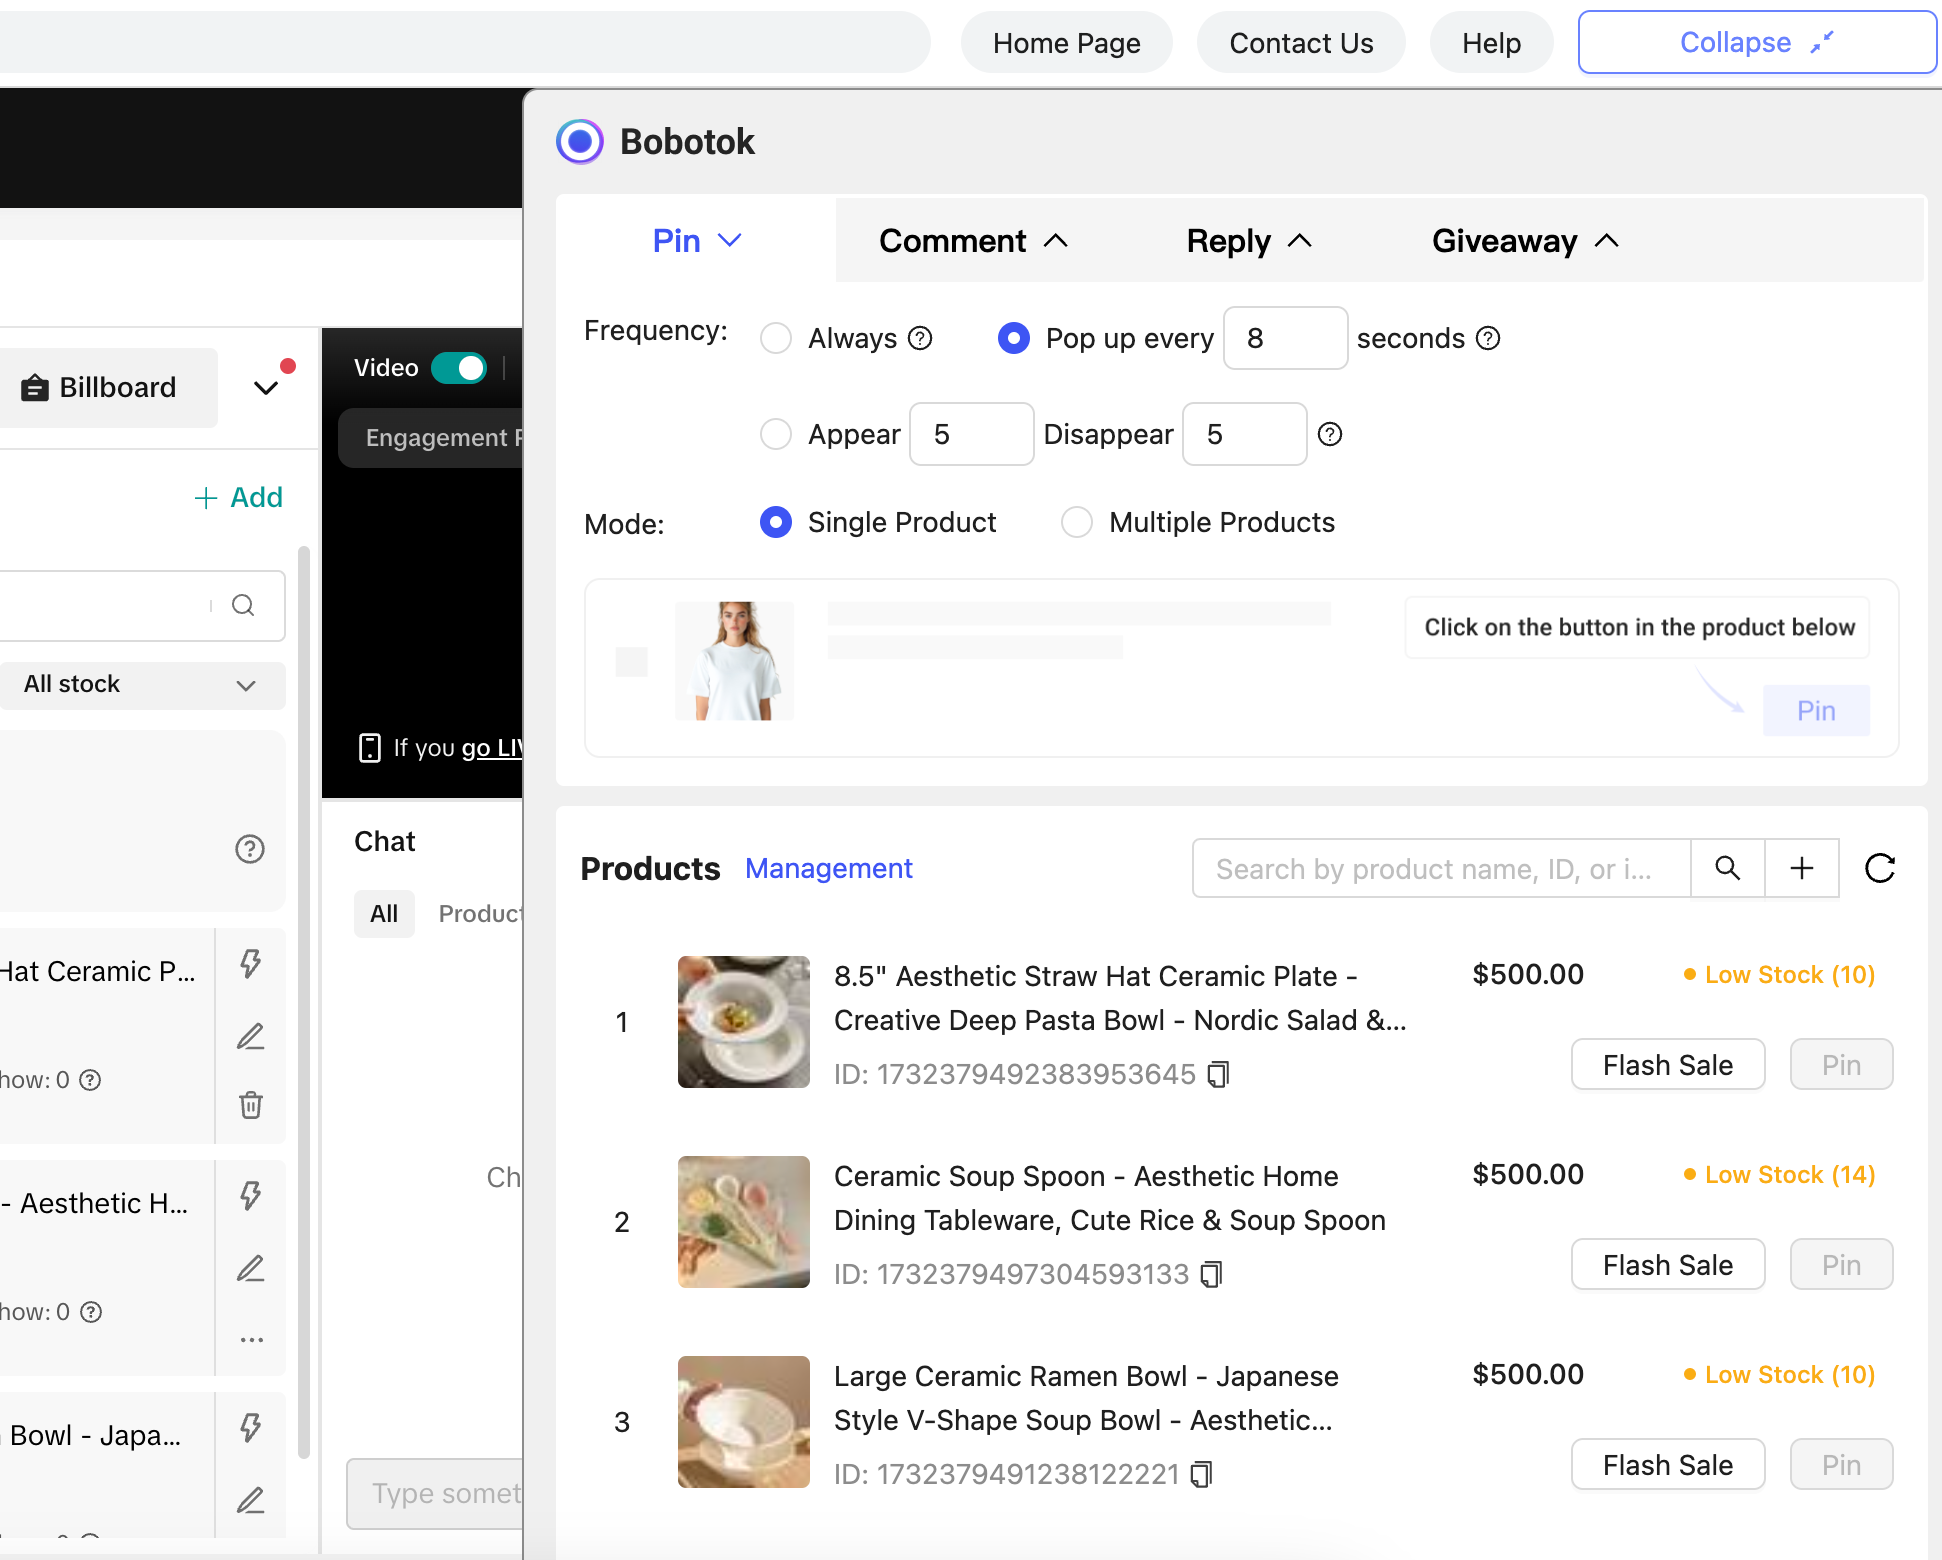Focus the product search input
The image size is (1942, 1560).
[x=1441, y=868]
